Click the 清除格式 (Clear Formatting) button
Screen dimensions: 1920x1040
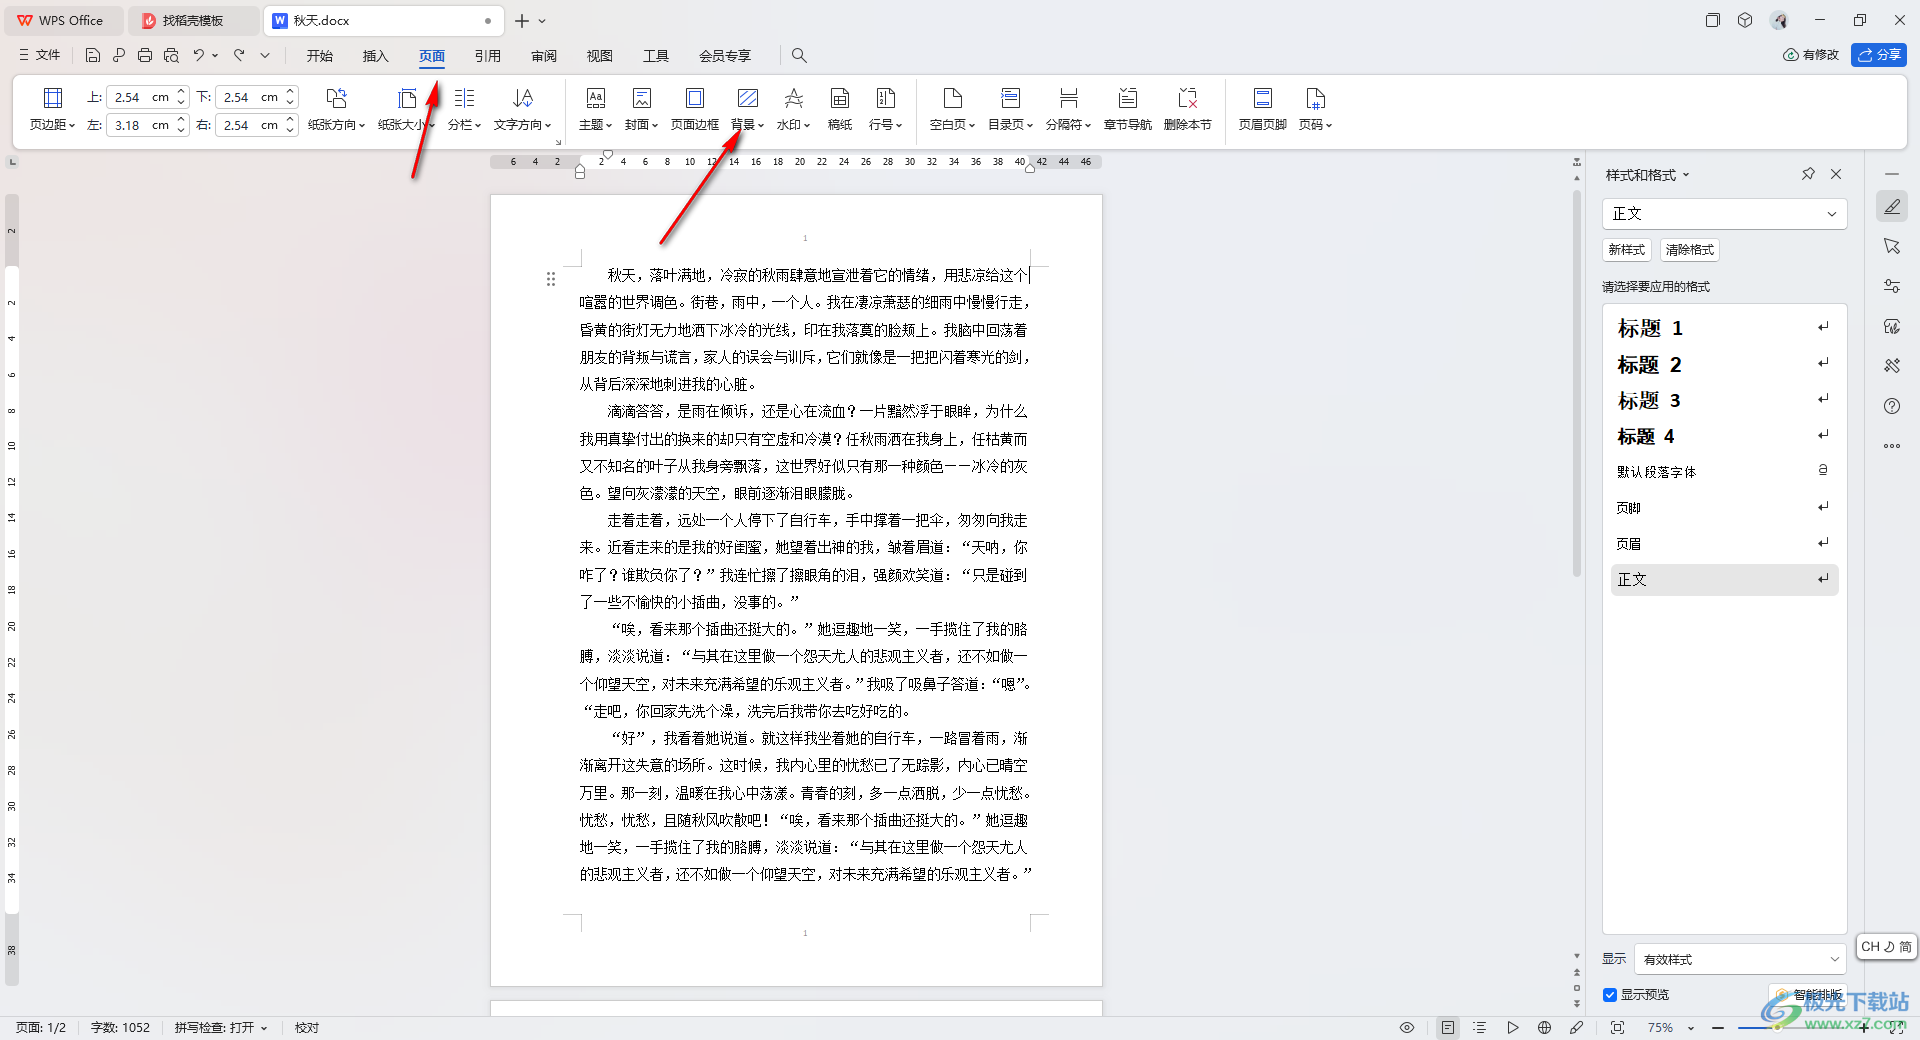[x=1690, y=250]
